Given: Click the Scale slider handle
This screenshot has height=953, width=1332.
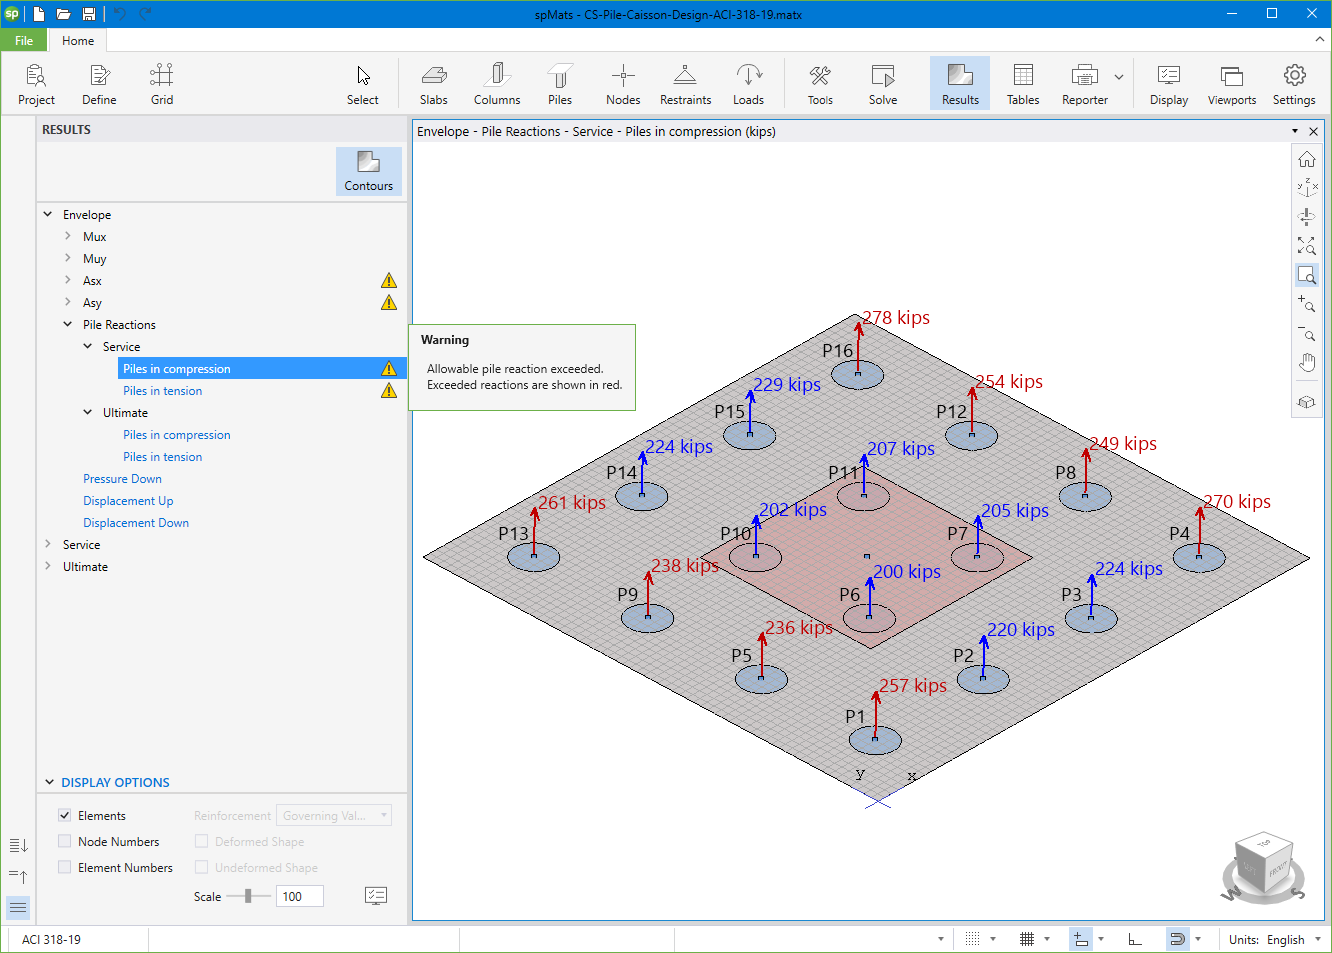Looking at the screenshot, I should tap(248, 897).
